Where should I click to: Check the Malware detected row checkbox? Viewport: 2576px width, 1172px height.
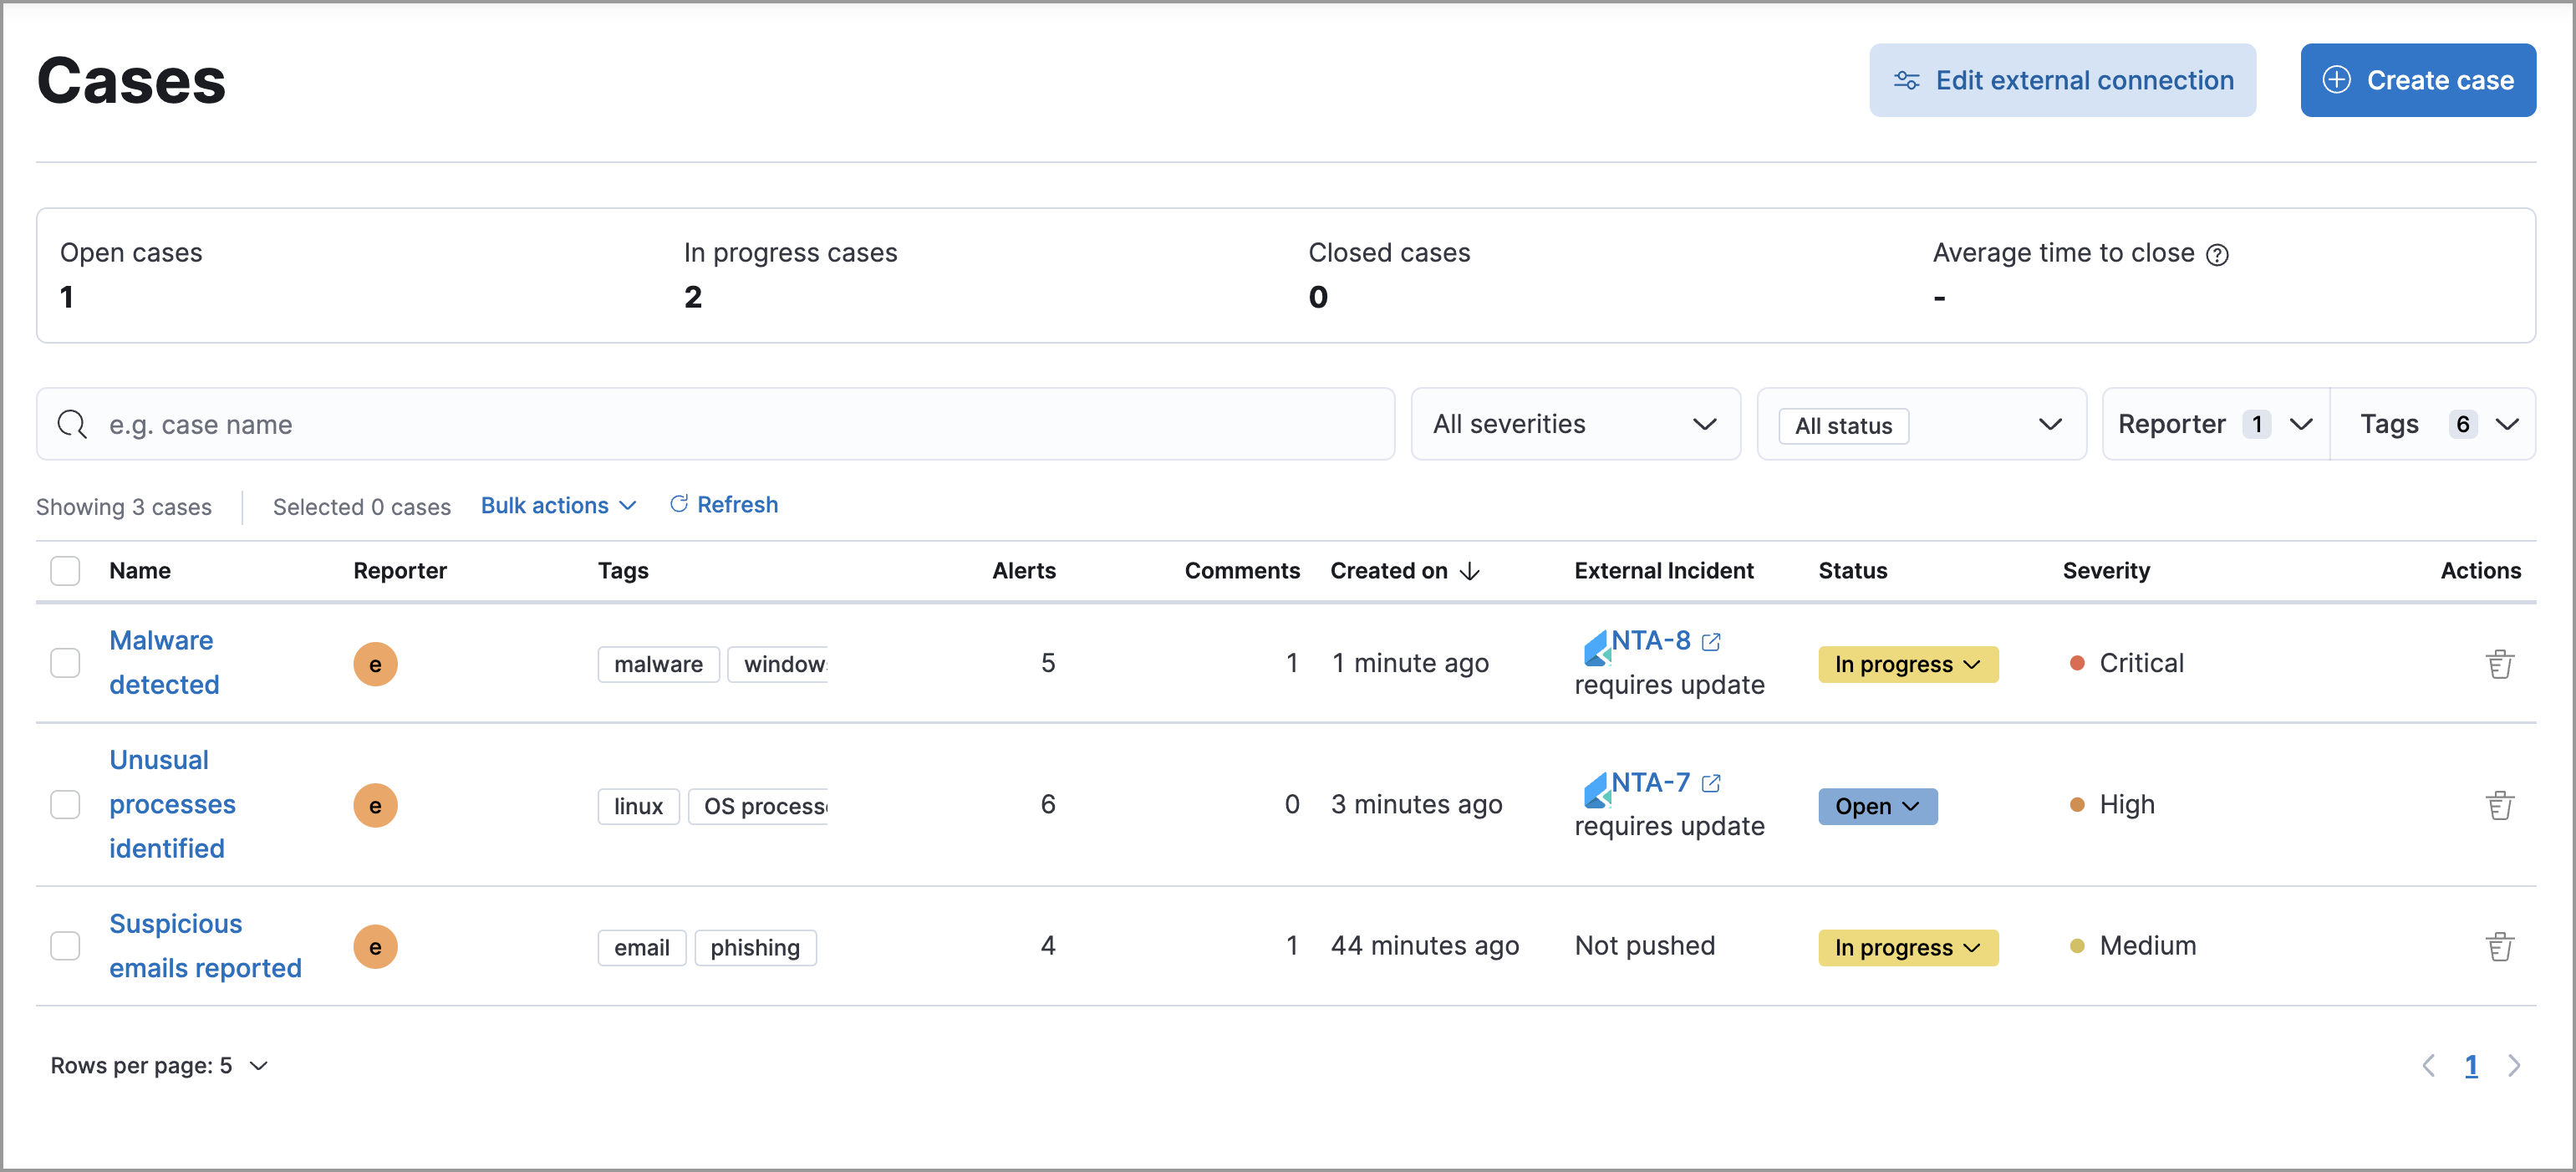coord(65,663)
